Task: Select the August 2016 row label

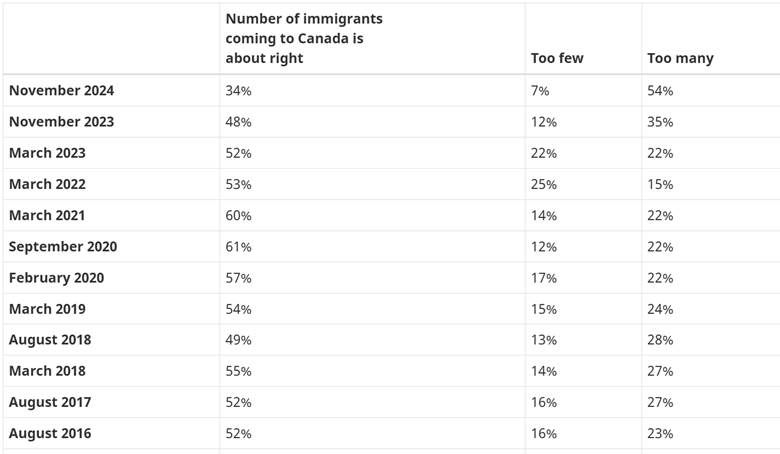Action: tap(50, 433)
